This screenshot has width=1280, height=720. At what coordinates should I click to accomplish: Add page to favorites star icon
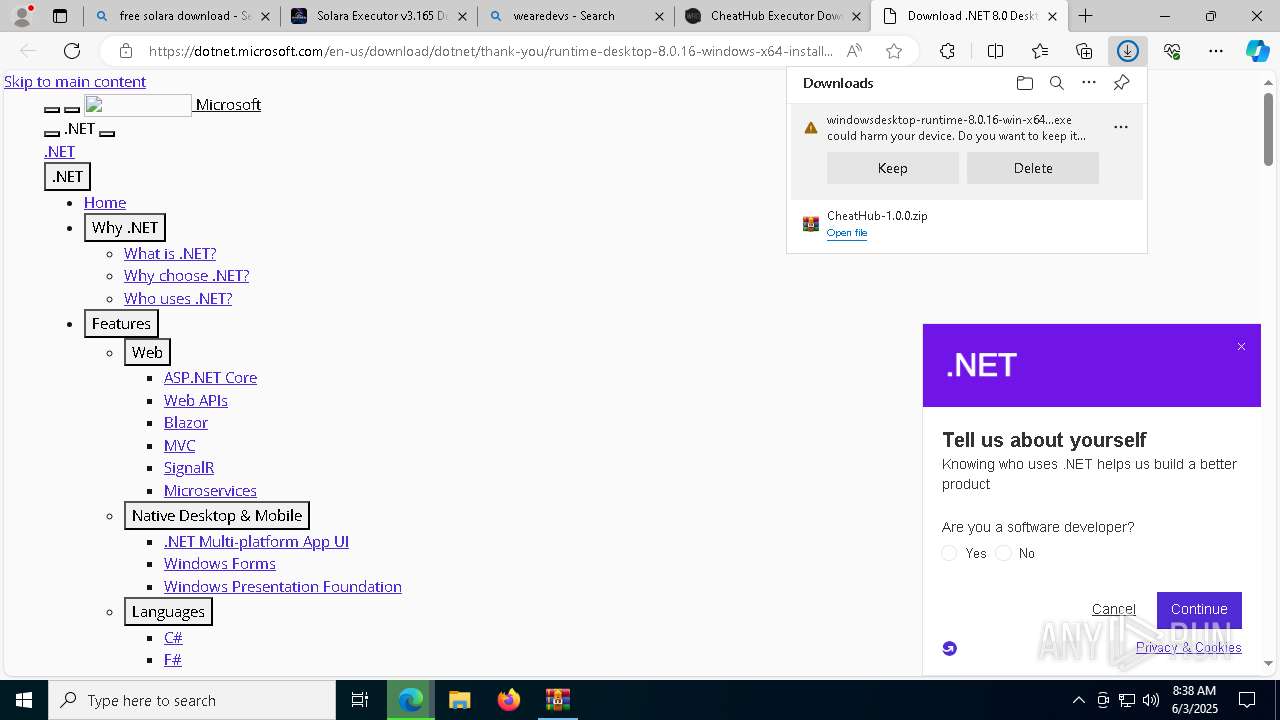894,51
